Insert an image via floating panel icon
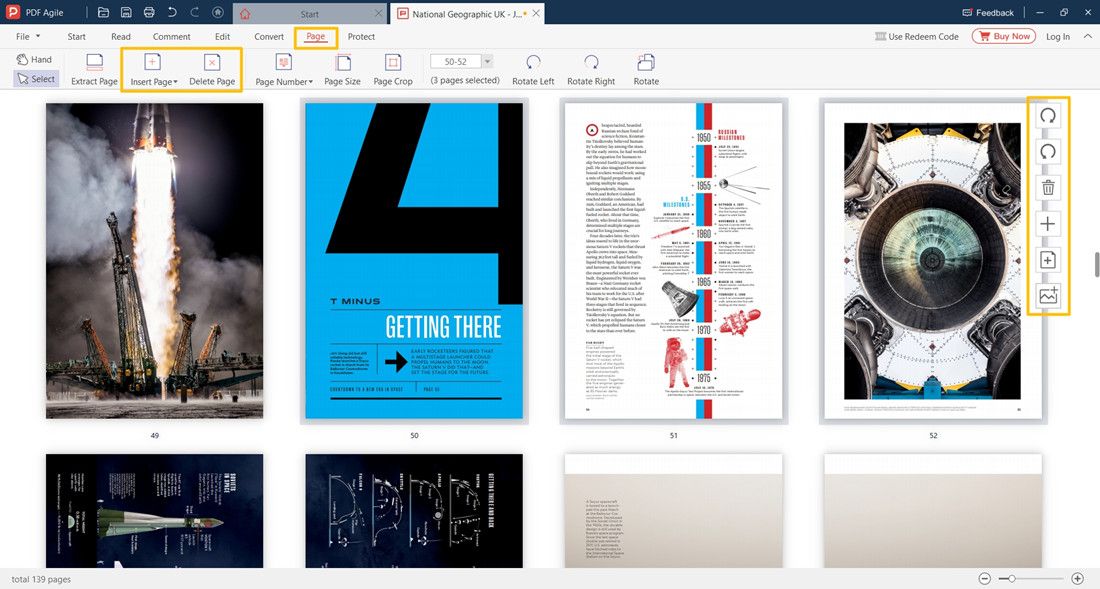This screenshot has width=1100, height=589. tap(1047, 295)
